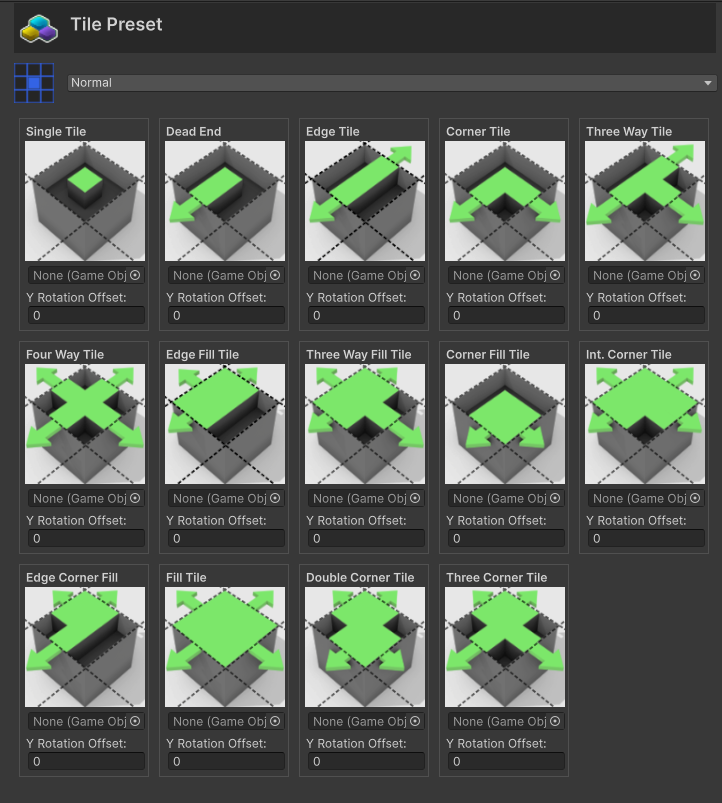
Task: Open object picker for Int. Corner Tile
Action: coord(695,498)
